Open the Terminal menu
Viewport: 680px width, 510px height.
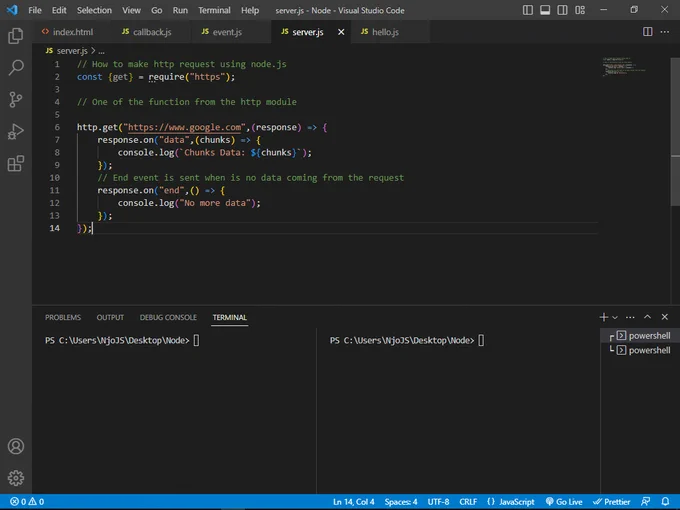(214, 10)
